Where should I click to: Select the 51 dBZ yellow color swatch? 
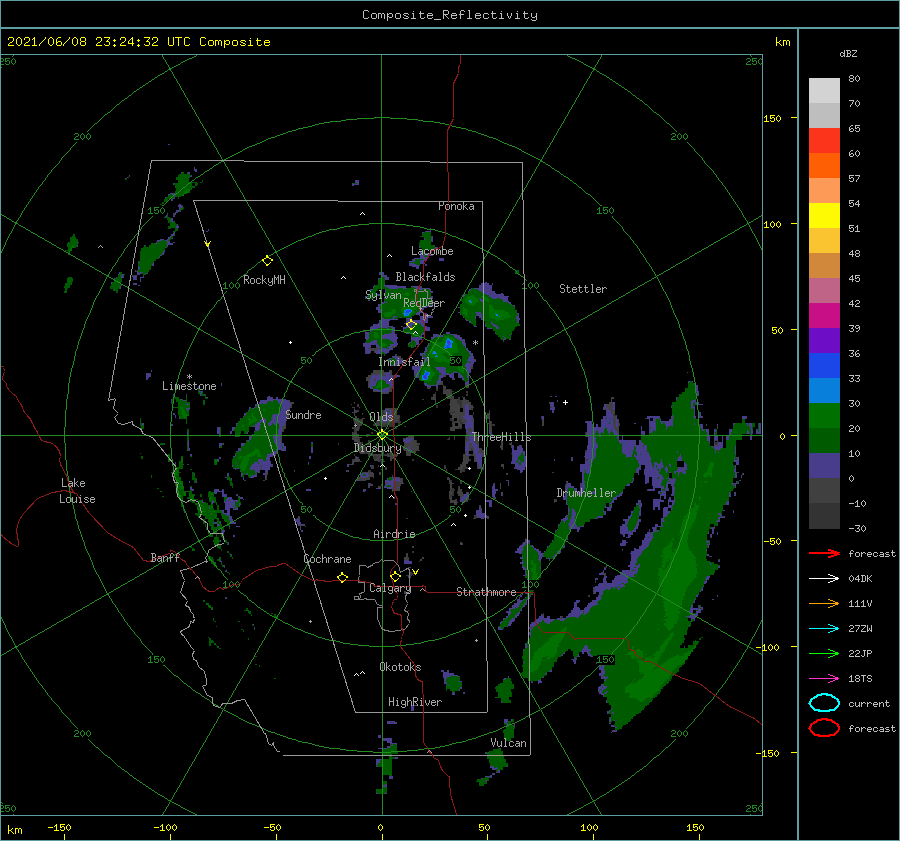point(824,215)
